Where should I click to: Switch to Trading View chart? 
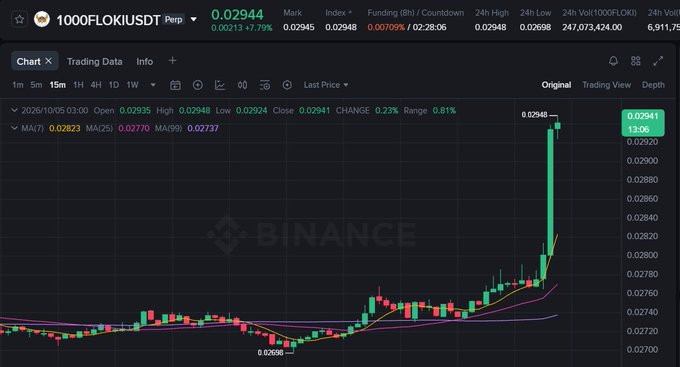(606, 85)
